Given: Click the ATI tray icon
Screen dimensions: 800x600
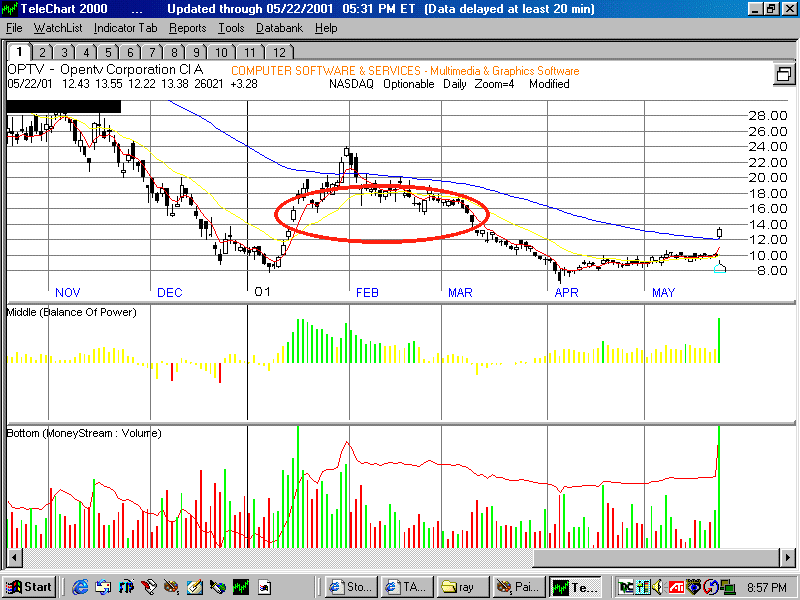Looking at the screenshot, I should tap(676, 587).
